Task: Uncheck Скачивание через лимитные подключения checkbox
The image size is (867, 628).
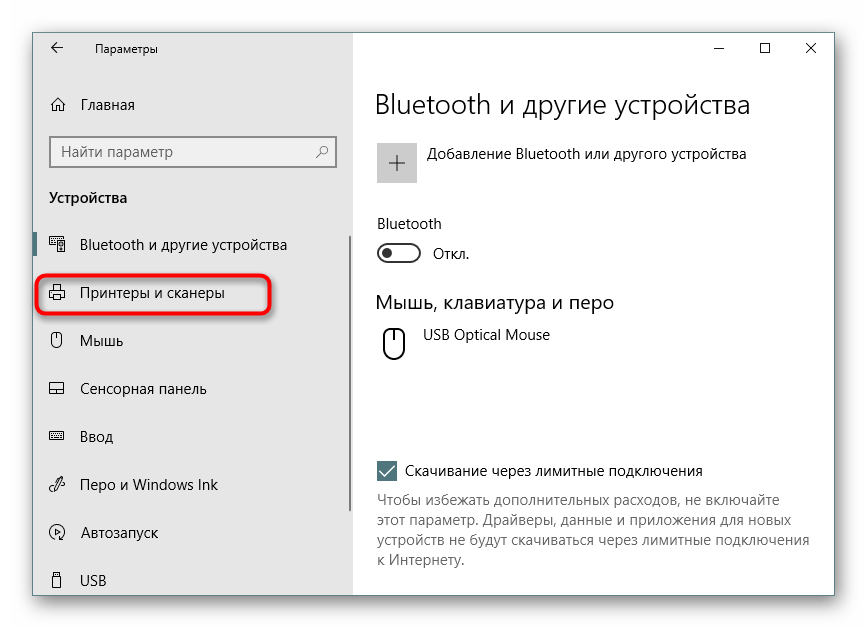Action: click(387, 471)
